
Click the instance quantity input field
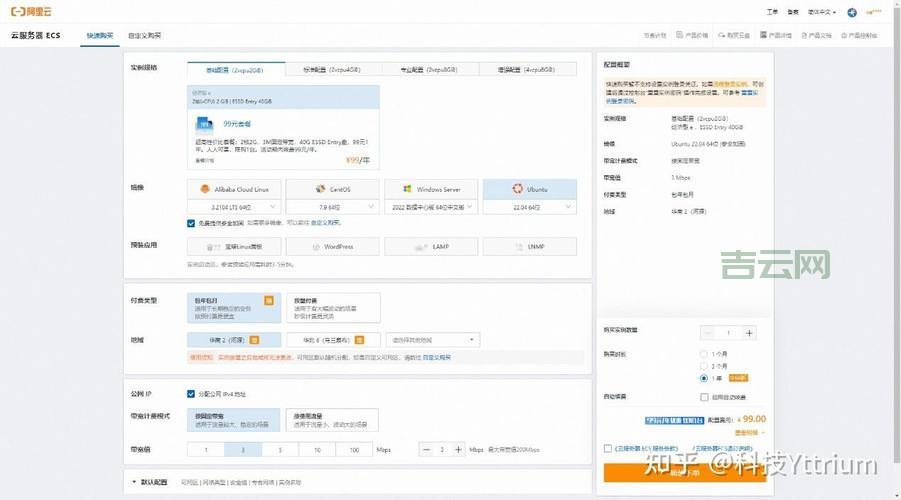[x=729, y=333]
